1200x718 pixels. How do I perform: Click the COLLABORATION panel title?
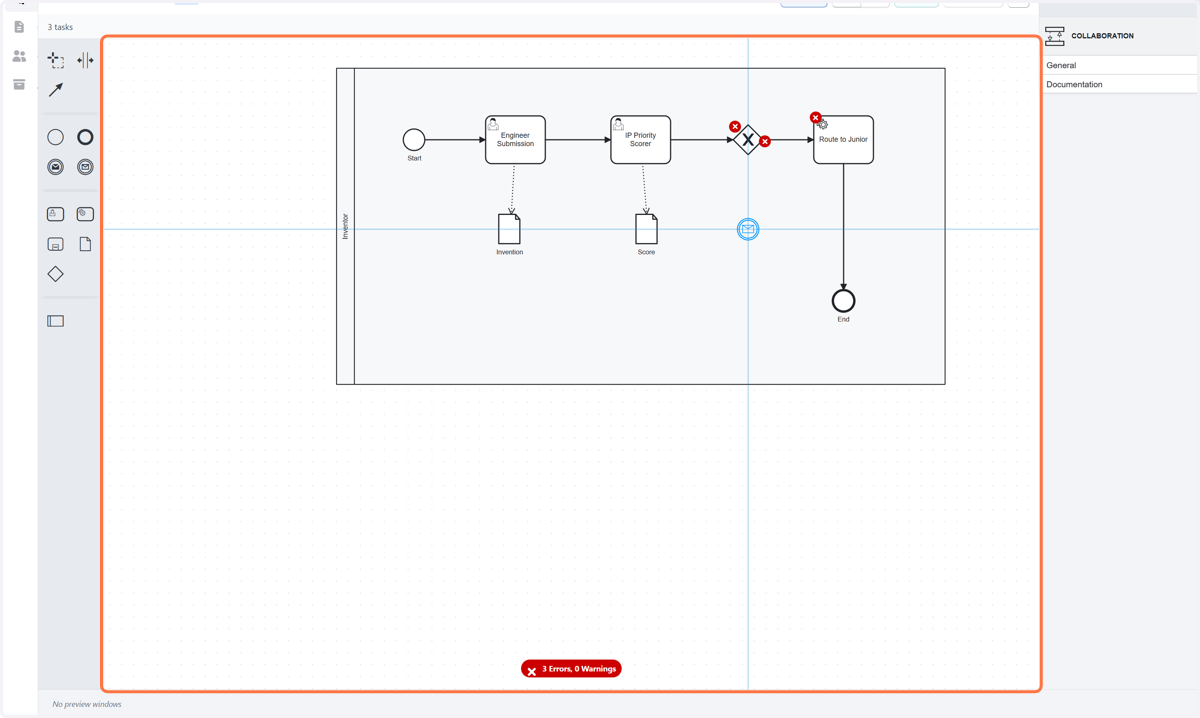[1102, 36]
